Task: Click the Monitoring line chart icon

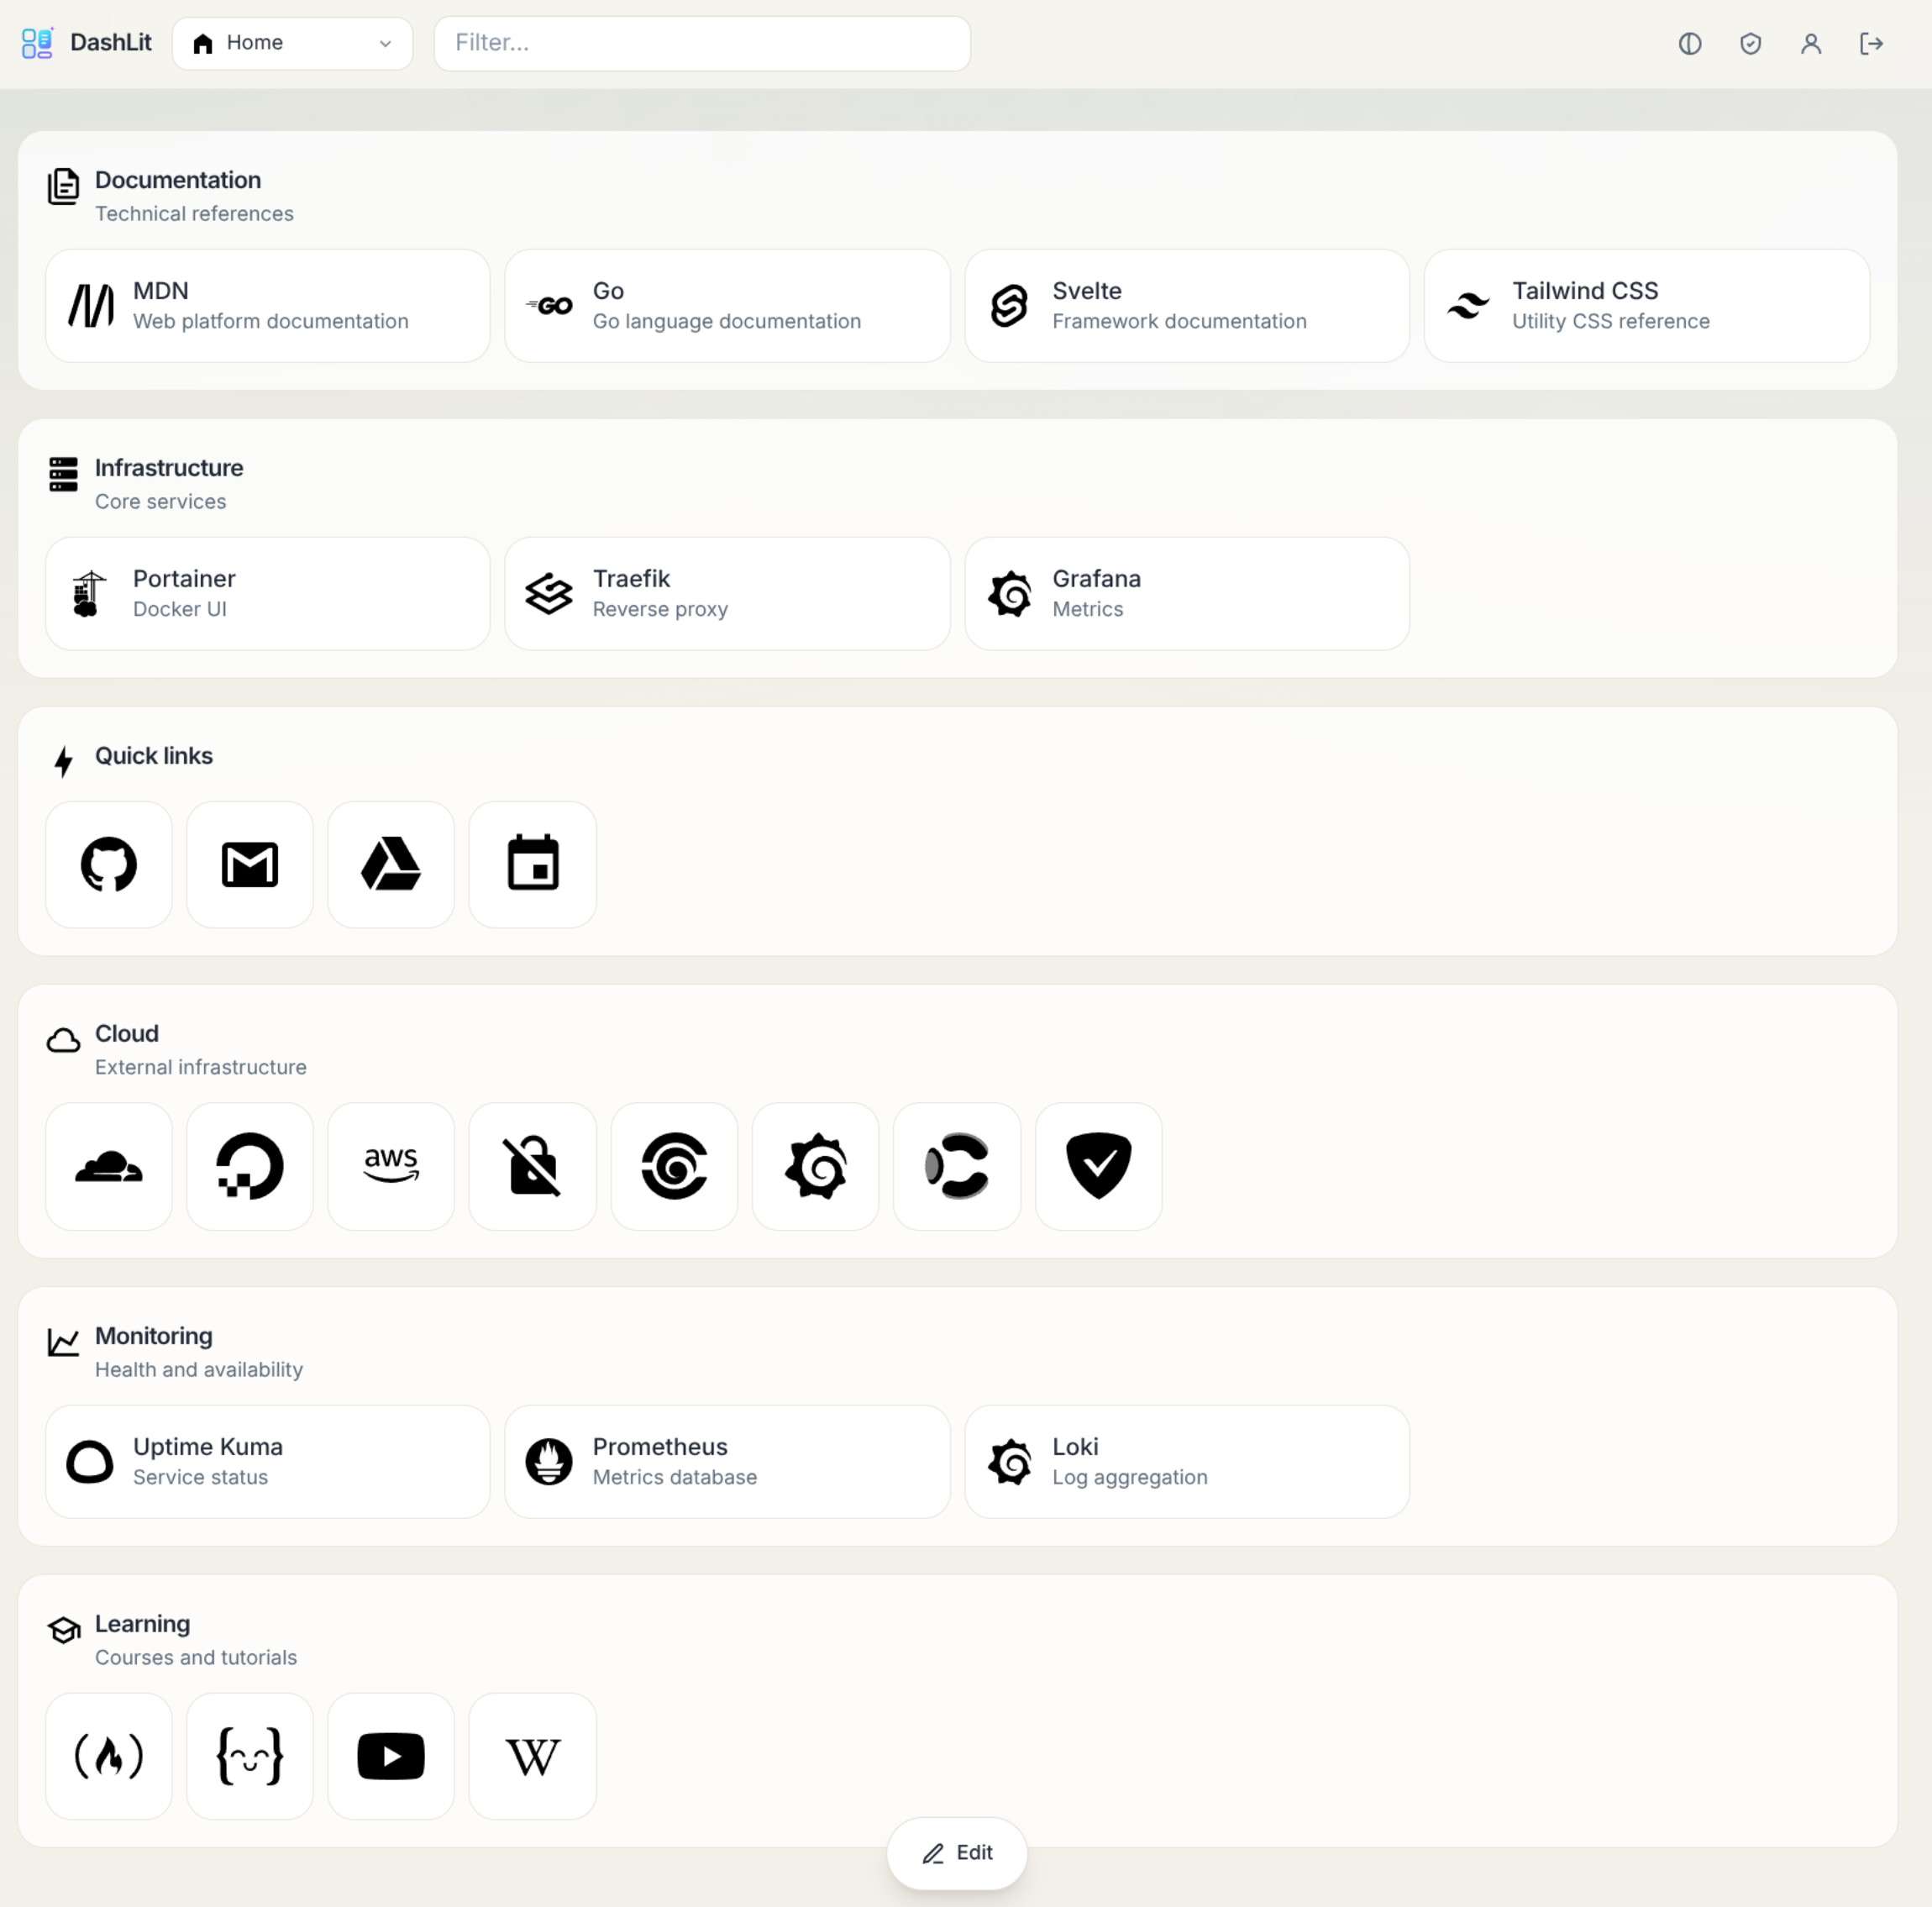Action: [63, 1342]
